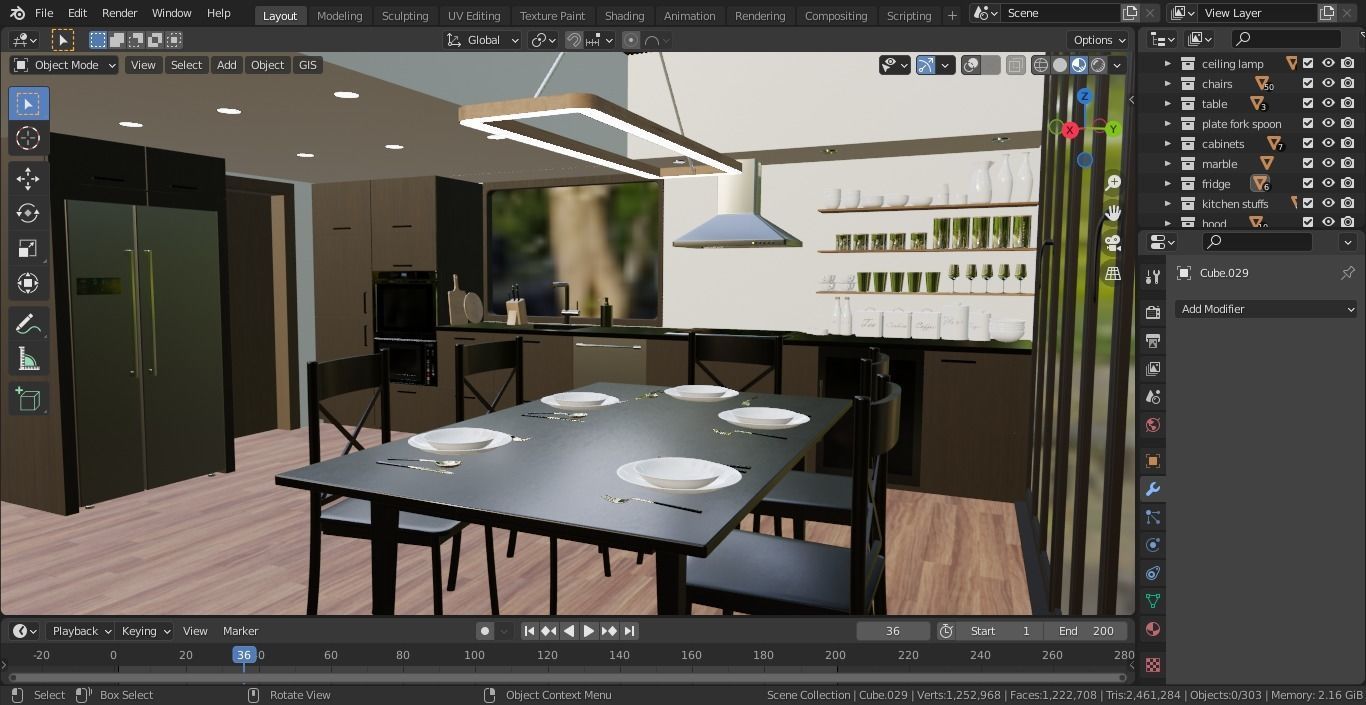Viewport: 1366px width, 705px height.
Task: Select the Rotate tool
Action: 28,213
